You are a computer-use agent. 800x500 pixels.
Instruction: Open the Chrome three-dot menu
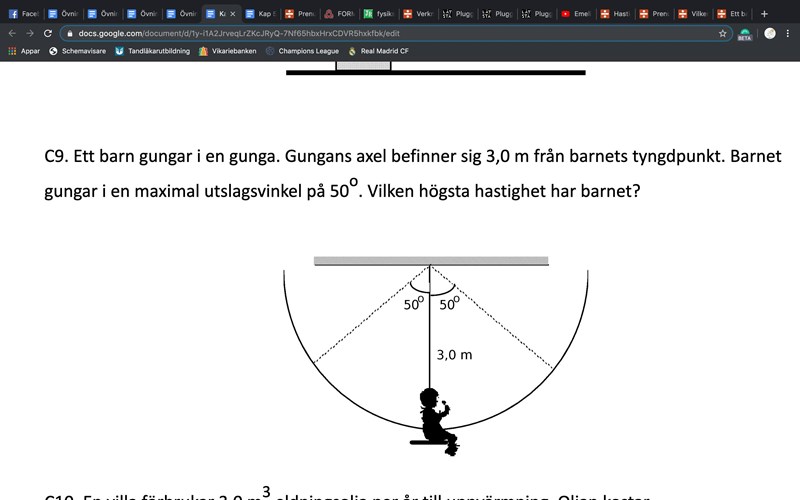point(789,33)
